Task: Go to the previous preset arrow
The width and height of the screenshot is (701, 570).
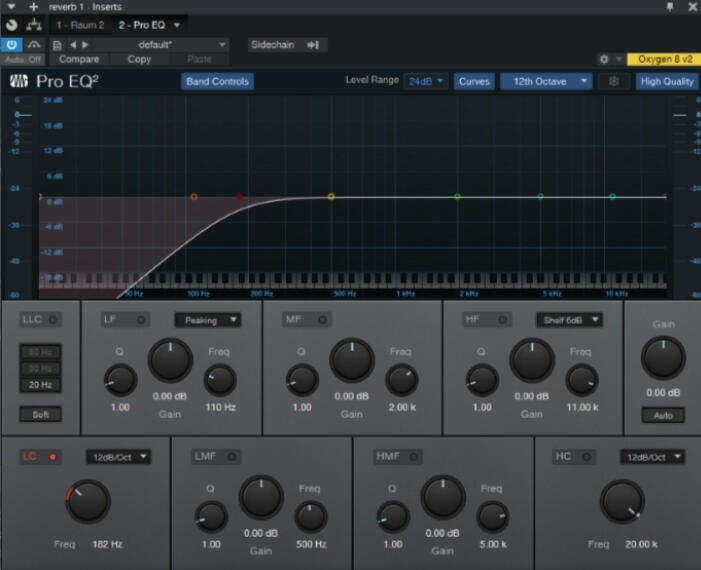Action: coord(72,45)
